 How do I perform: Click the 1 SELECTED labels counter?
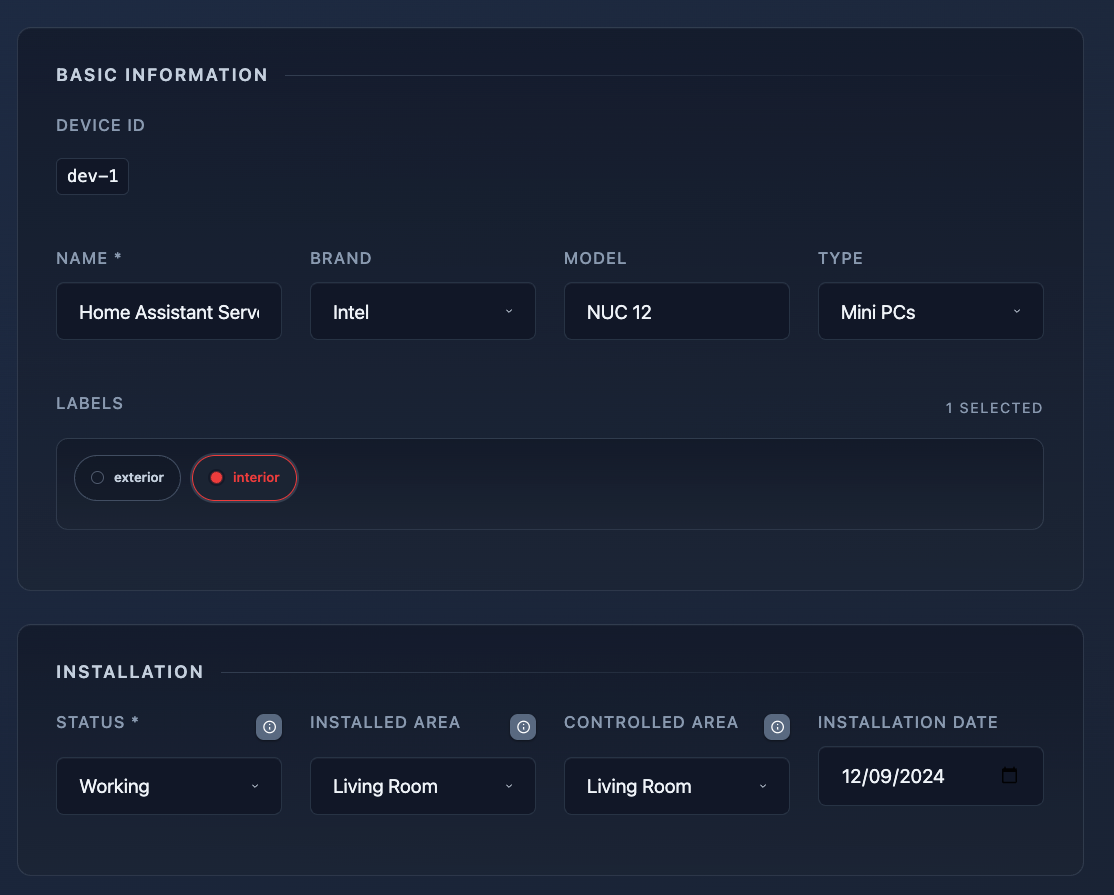tap(994, 408)
